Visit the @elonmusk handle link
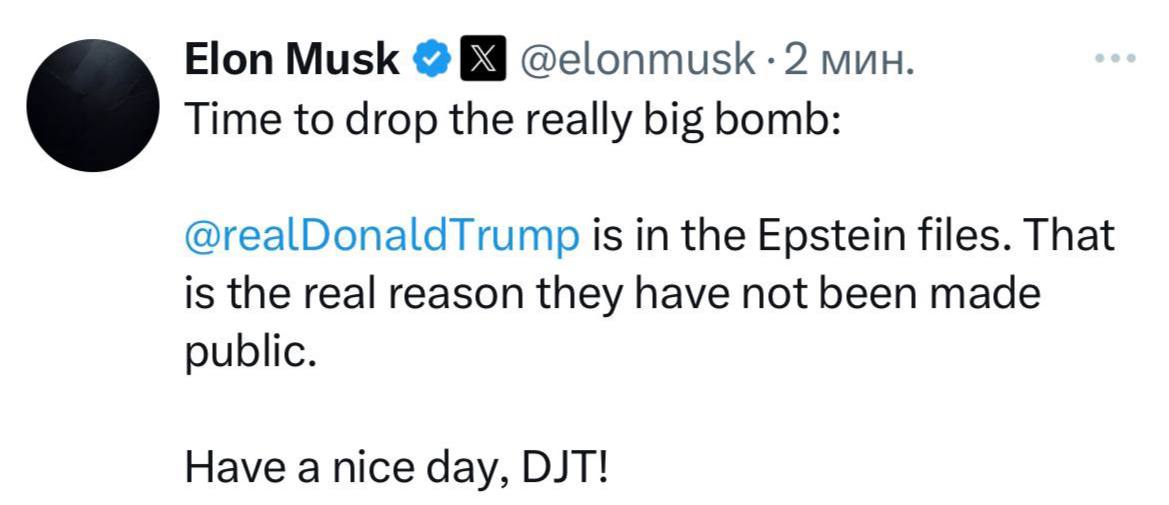This screenshot has height=505, width=1169. [x=636, y=60]
